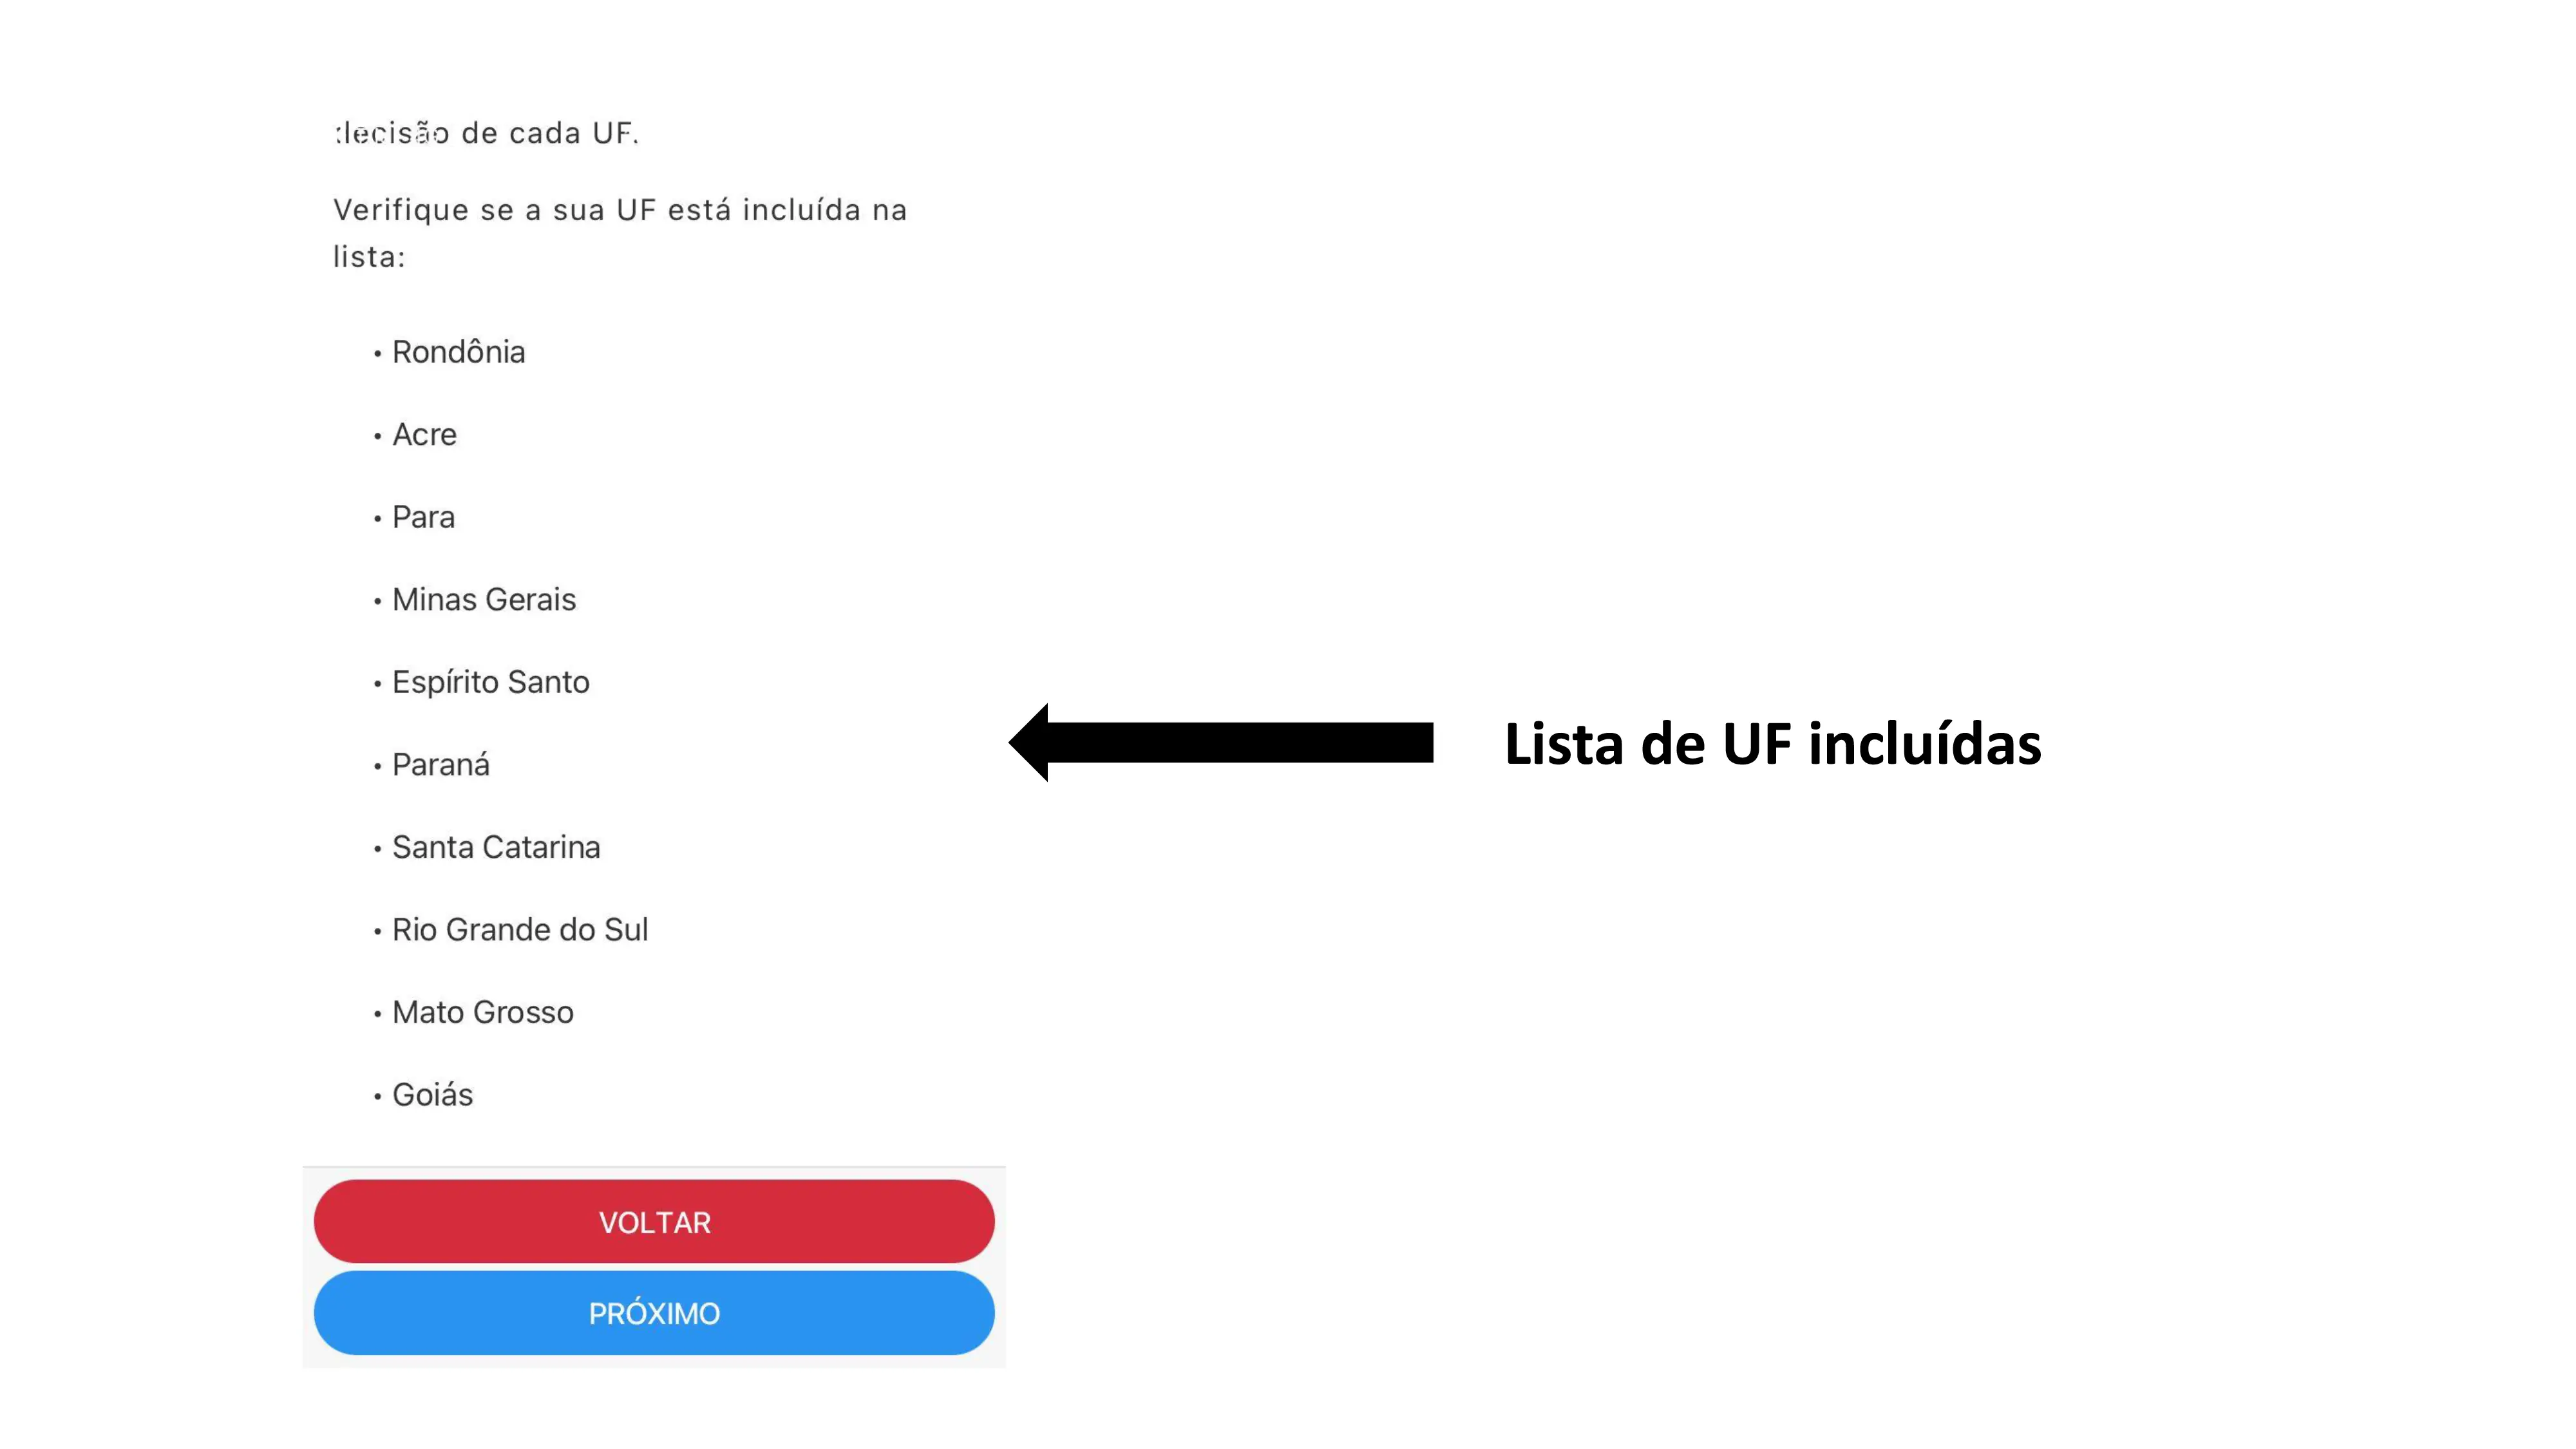Select Mato Grosso in the list
Screen dimensions: 2576x1449
tap(483, 1012)
